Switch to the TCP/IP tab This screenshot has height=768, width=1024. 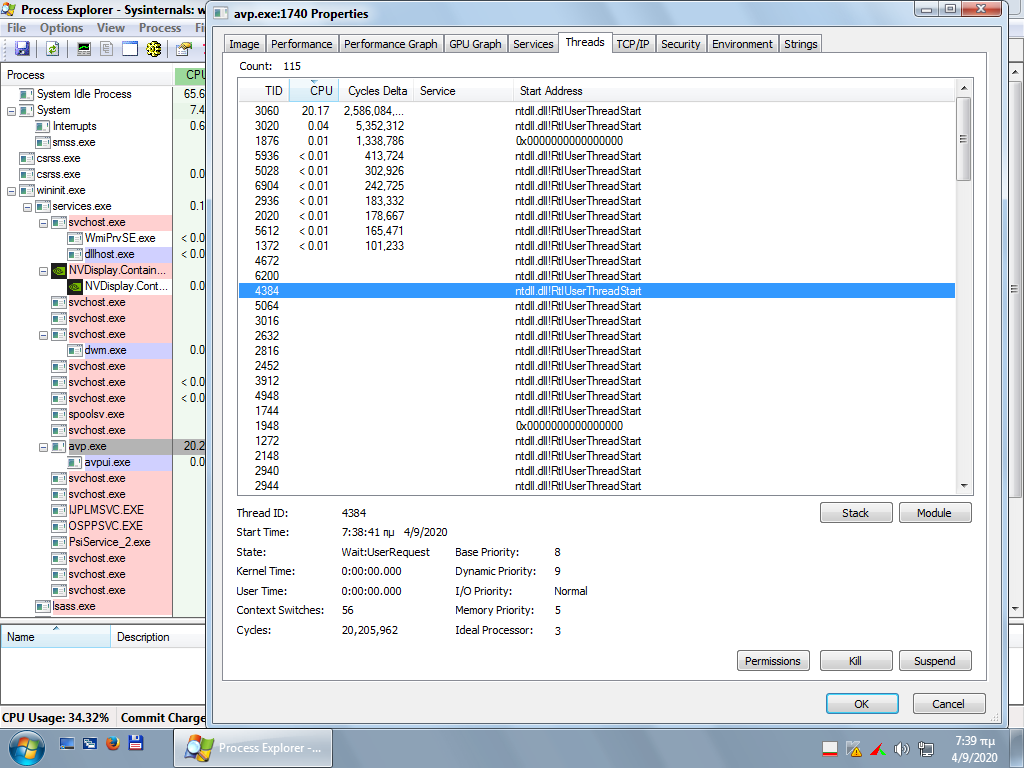tap(633, 44)
